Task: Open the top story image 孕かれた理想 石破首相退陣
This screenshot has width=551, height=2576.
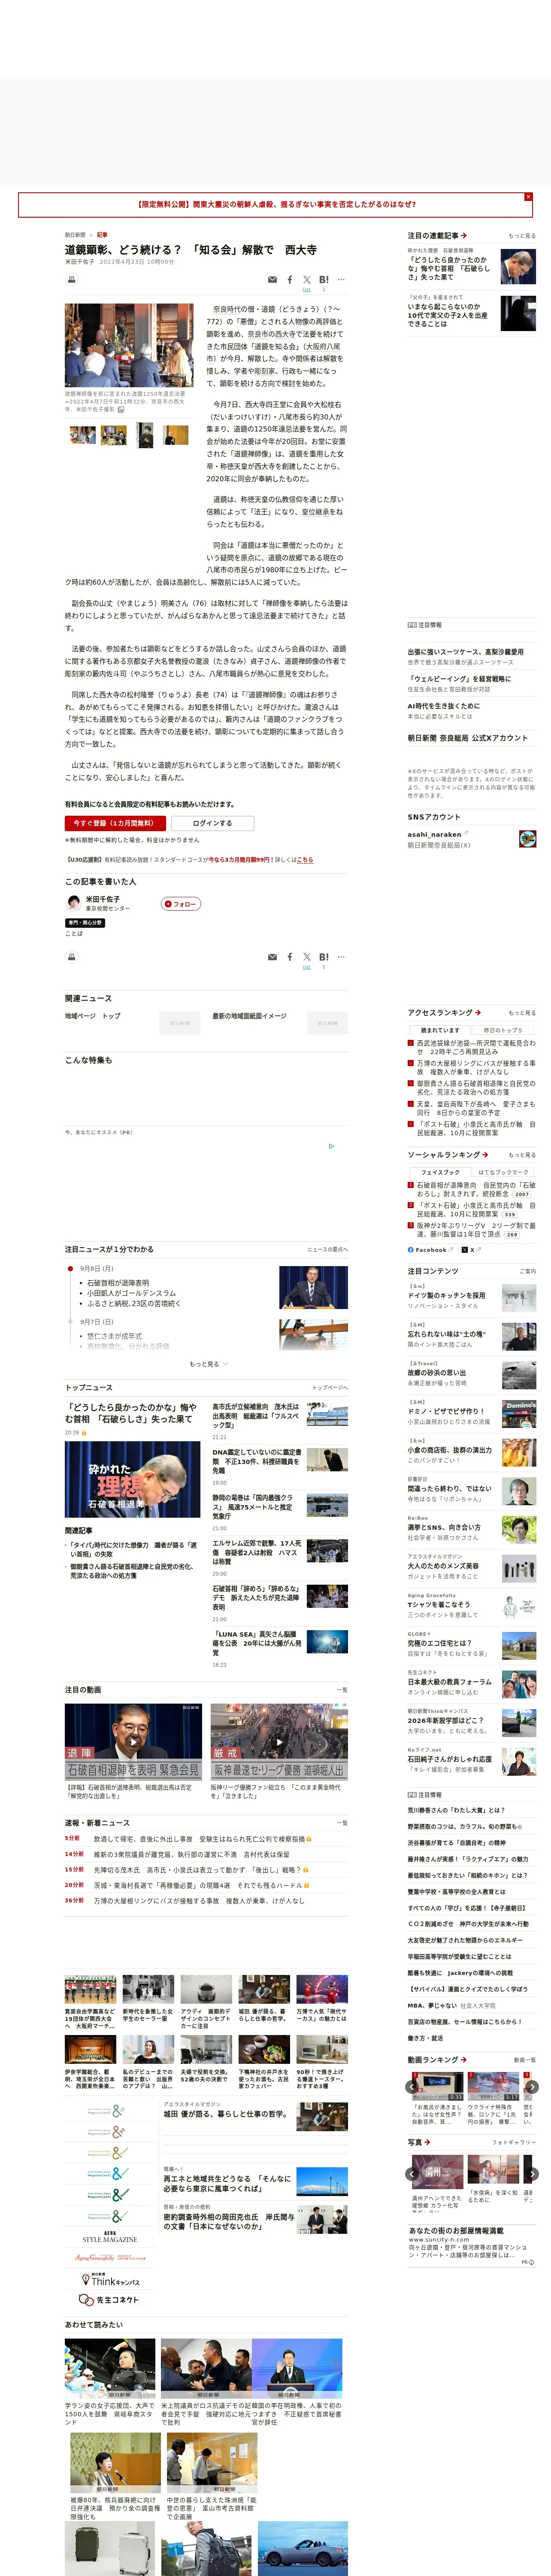Action: pos(133,1480)
